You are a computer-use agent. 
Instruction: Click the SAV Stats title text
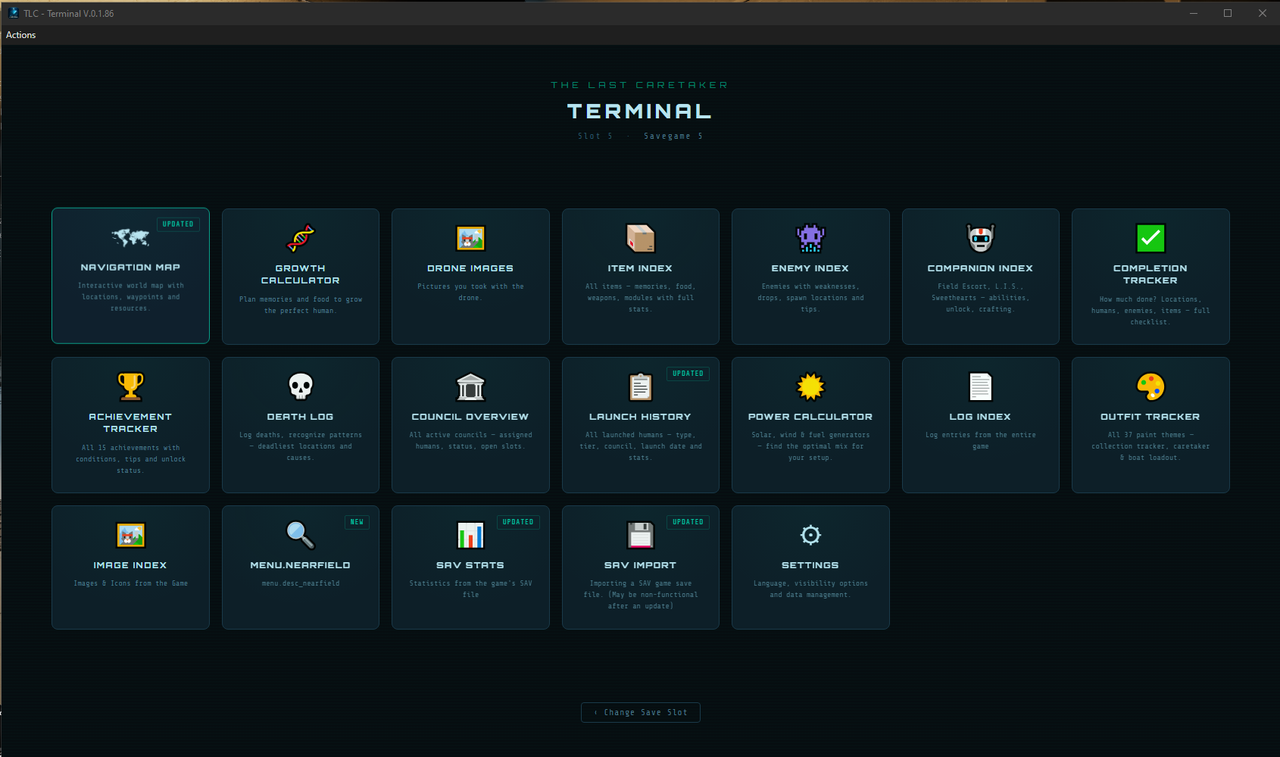[470, 565]
